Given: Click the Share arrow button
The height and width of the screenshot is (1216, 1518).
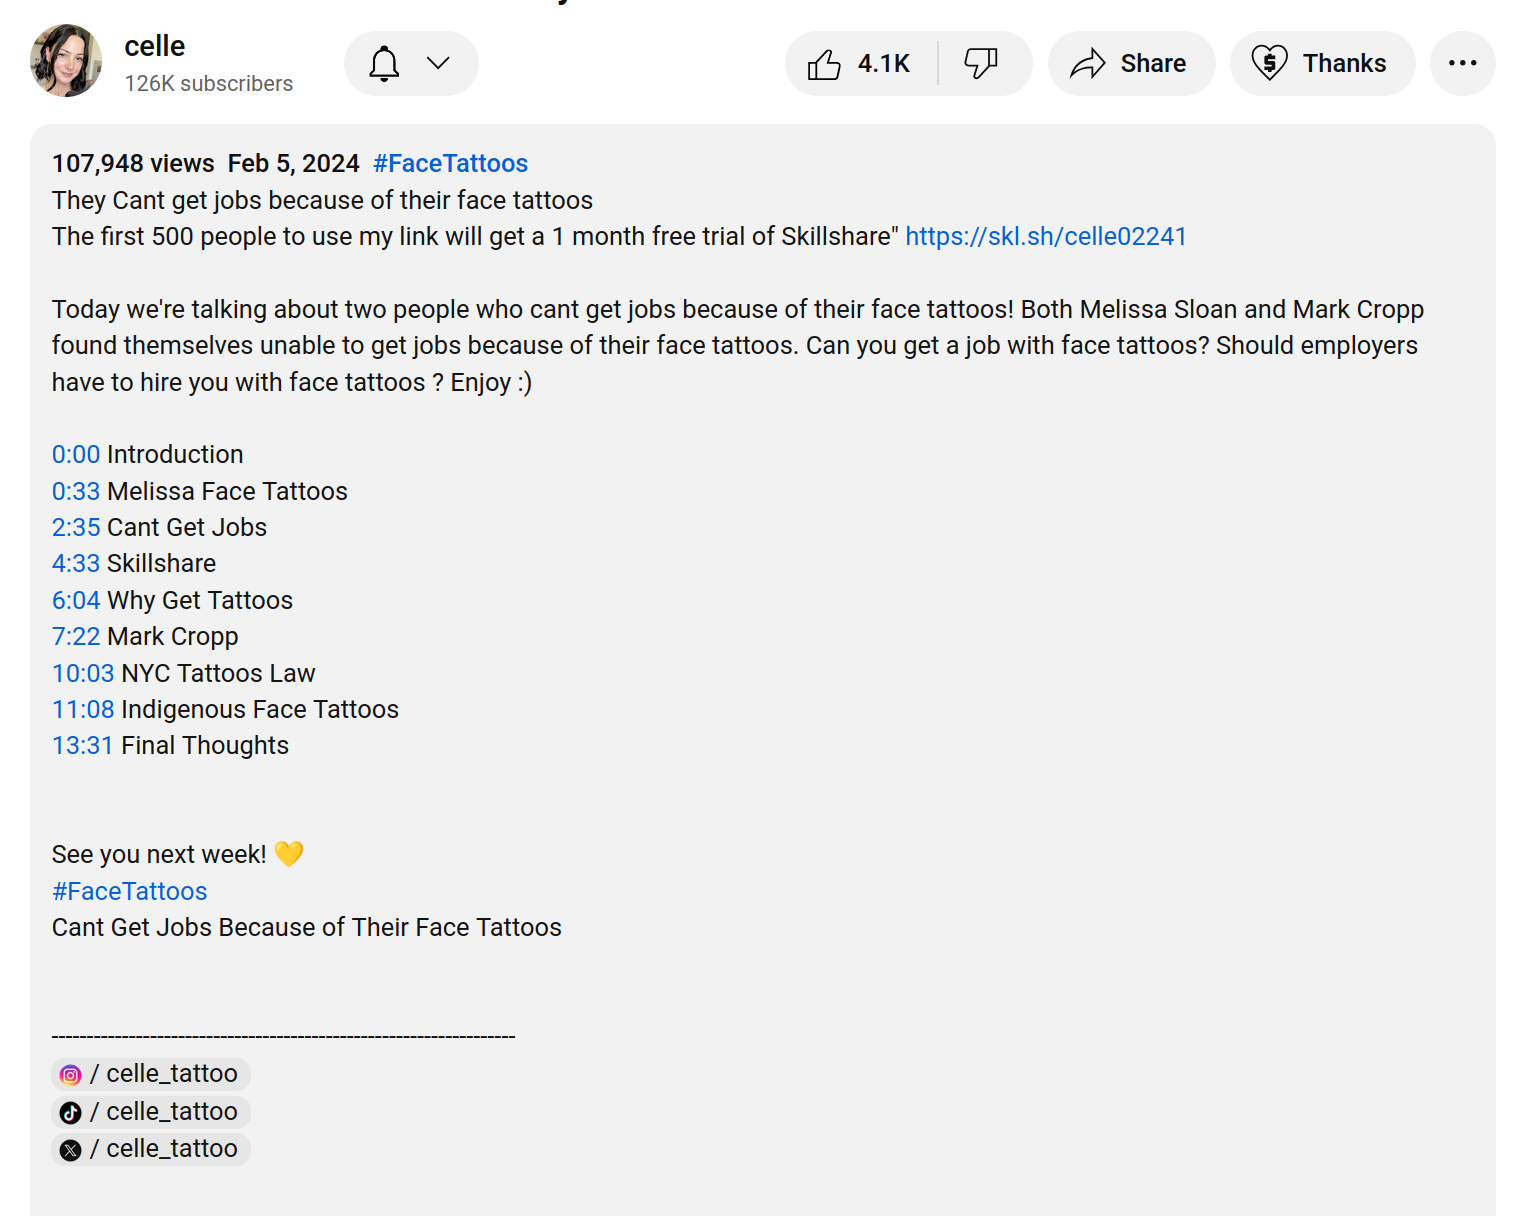Looking at the screenshot, I should [1131, 64].
